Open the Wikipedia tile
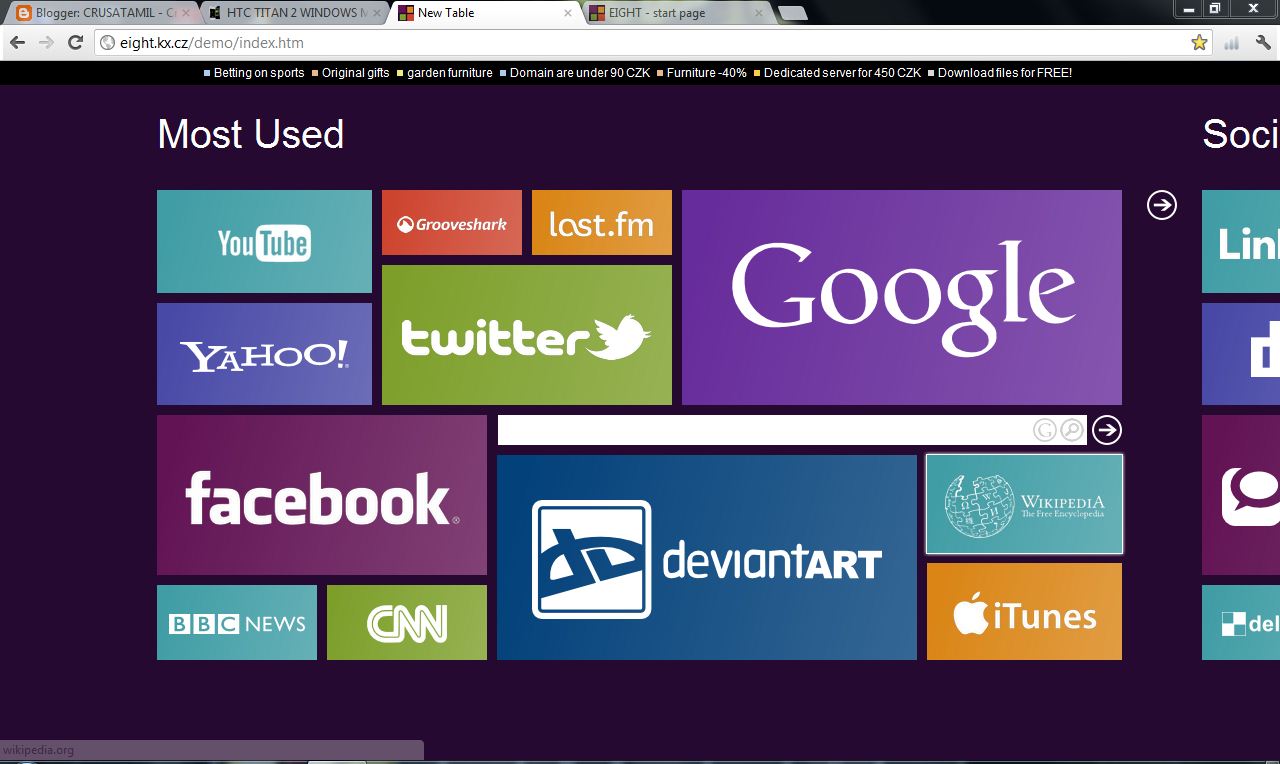Screen dimensions: 1280x764 point(1024,504)
